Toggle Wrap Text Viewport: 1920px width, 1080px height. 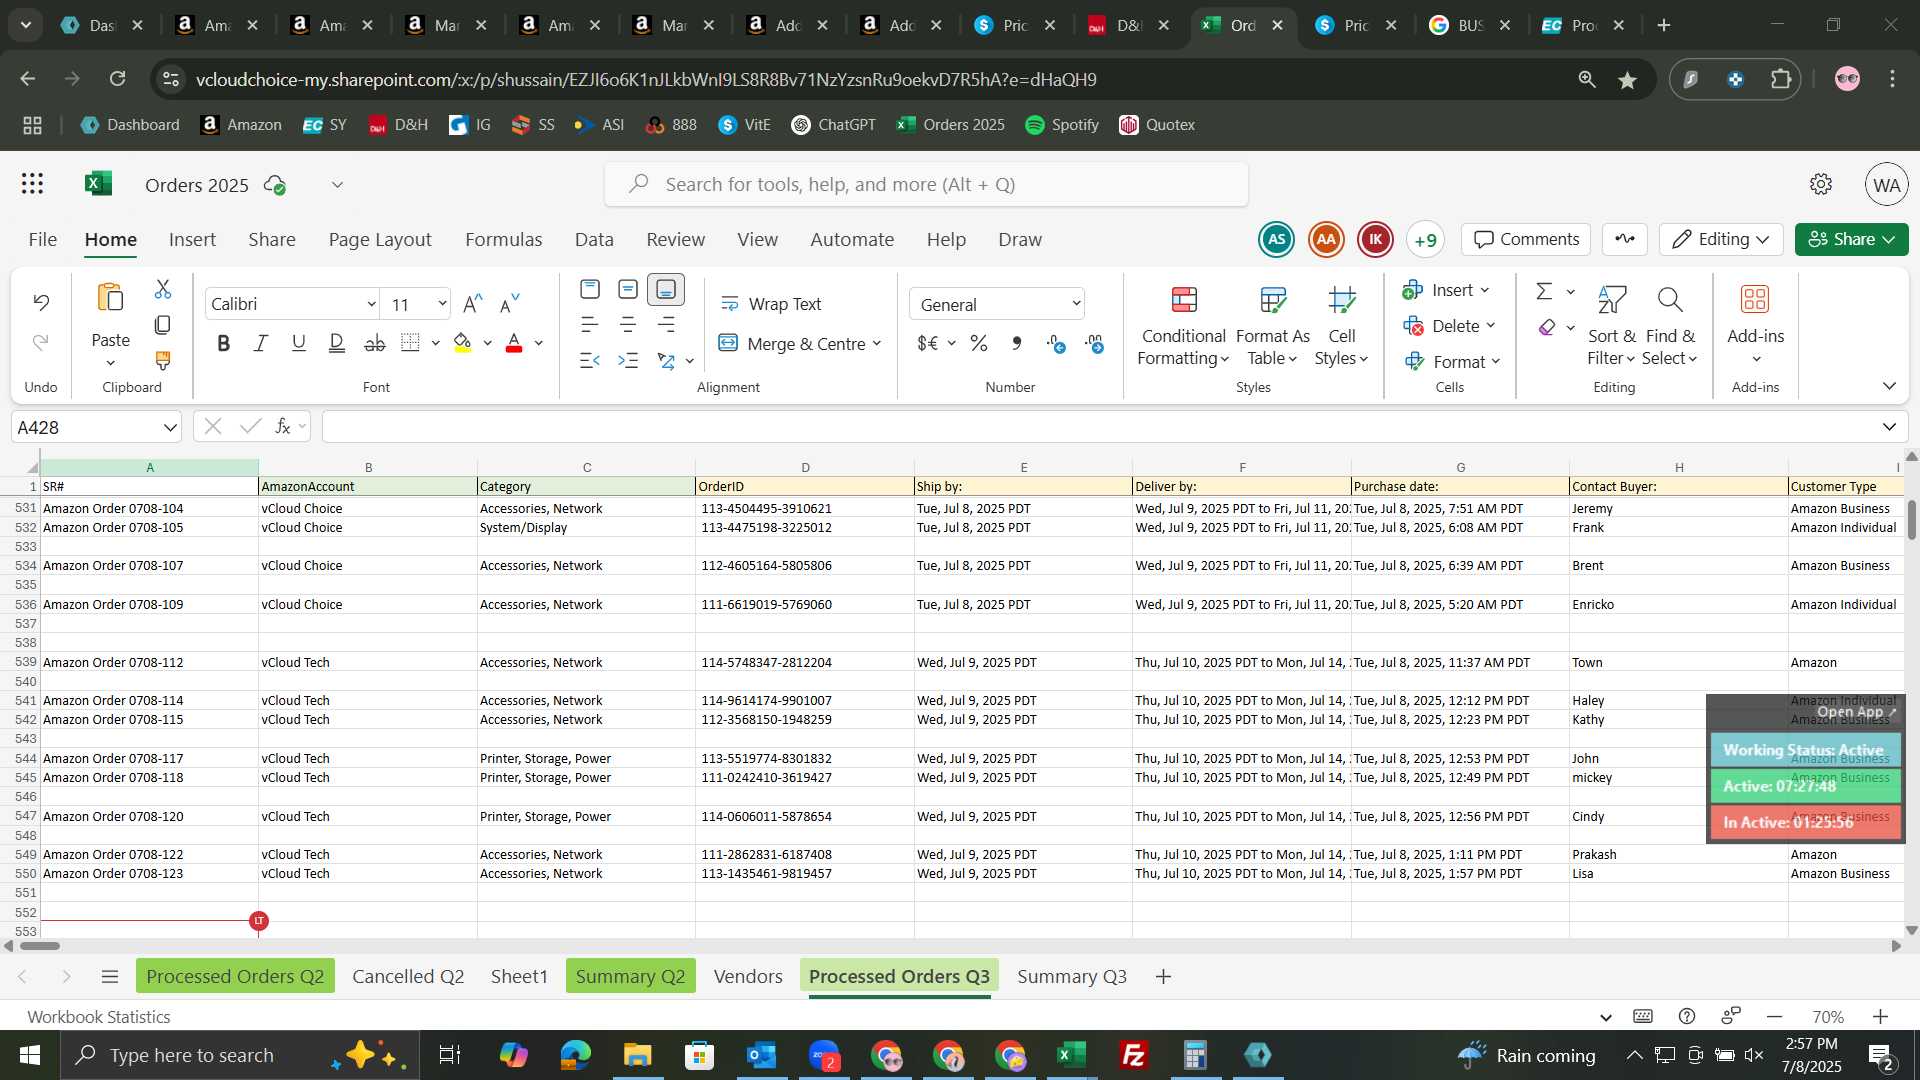(x=771, y=304)
